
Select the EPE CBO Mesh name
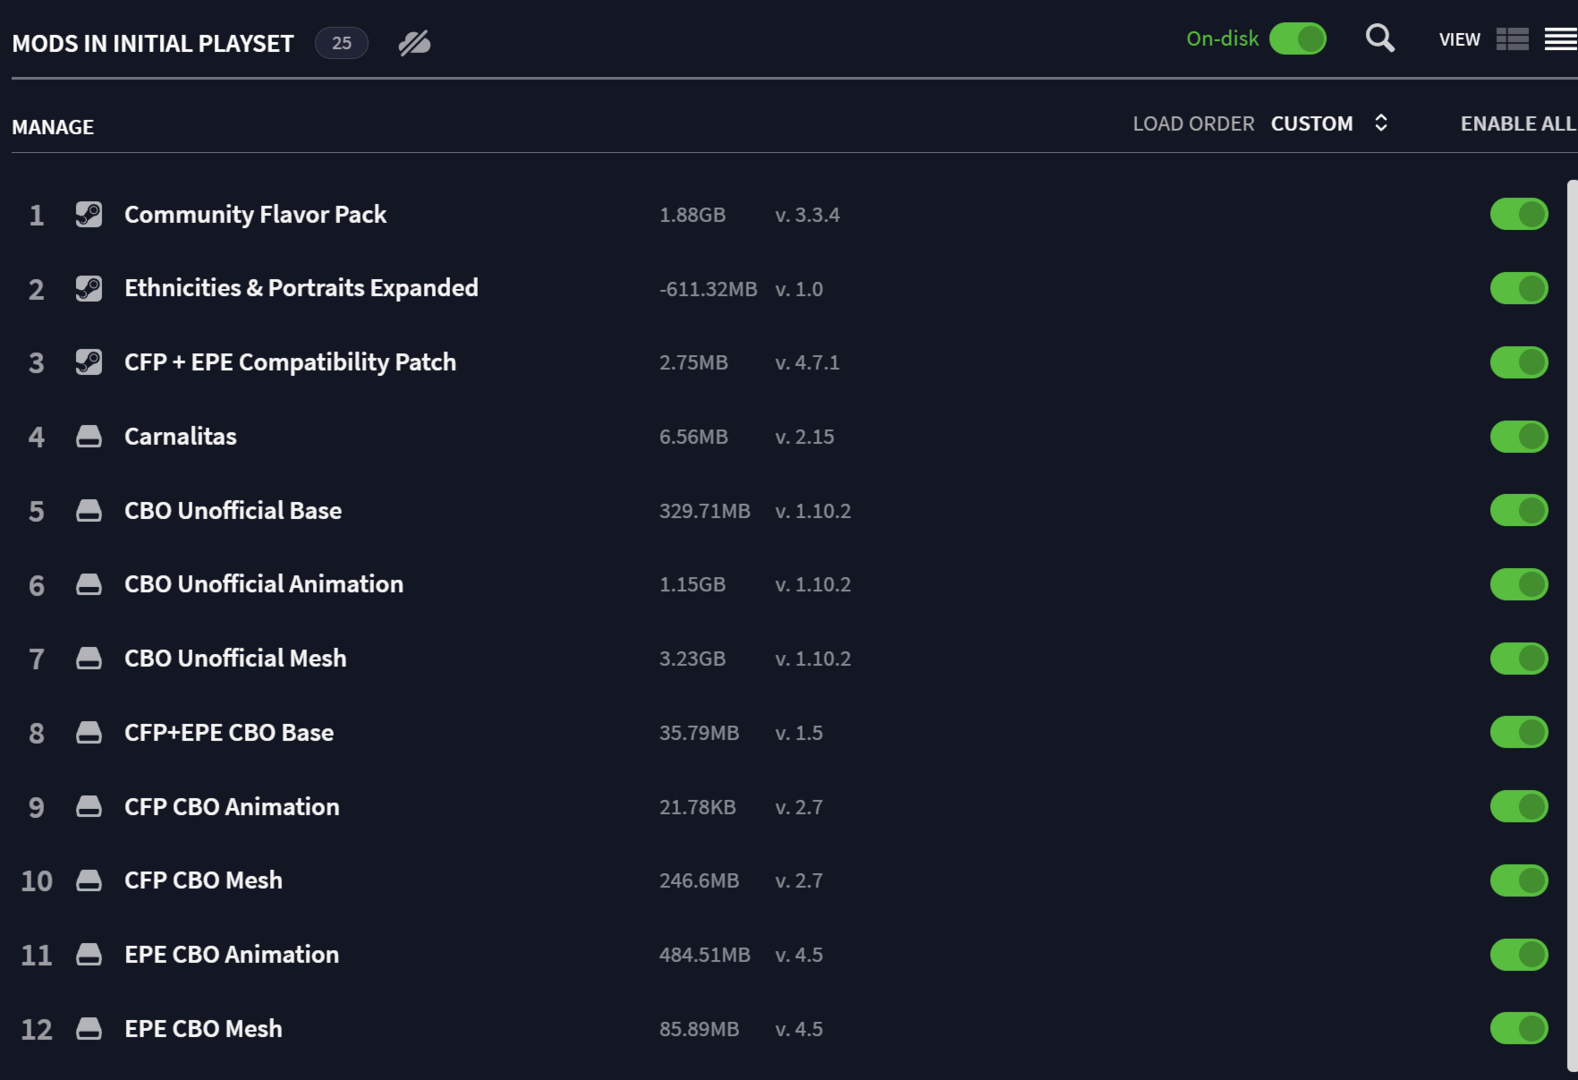[203, 1028]
